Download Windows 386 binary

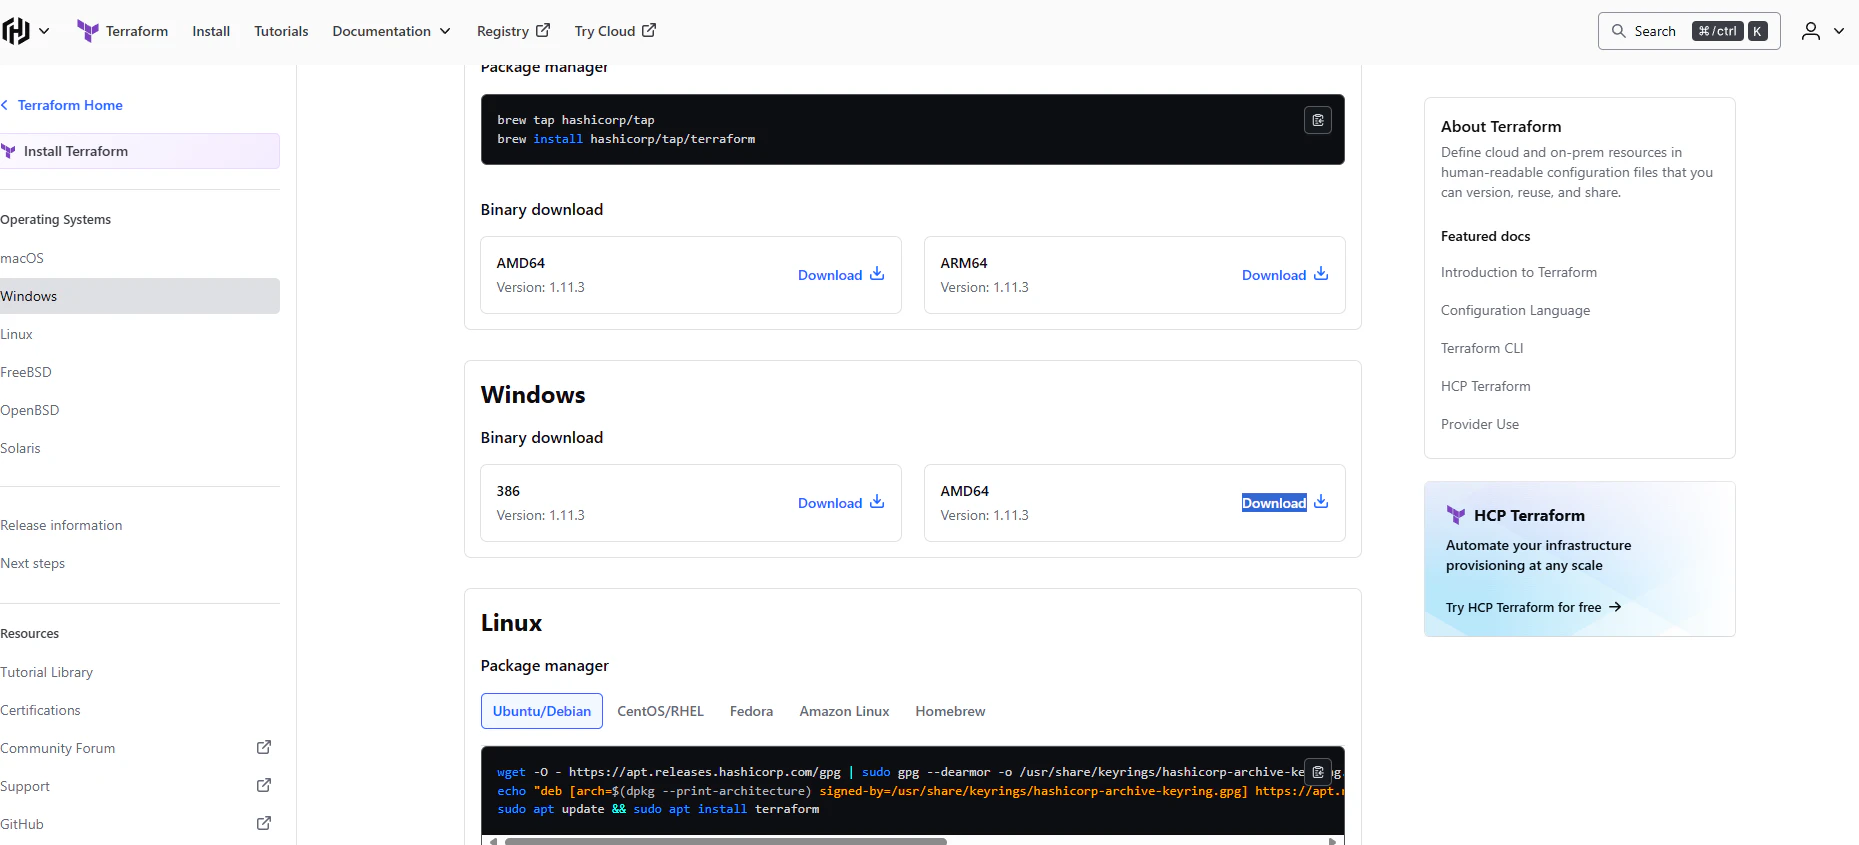coord(830,503)
